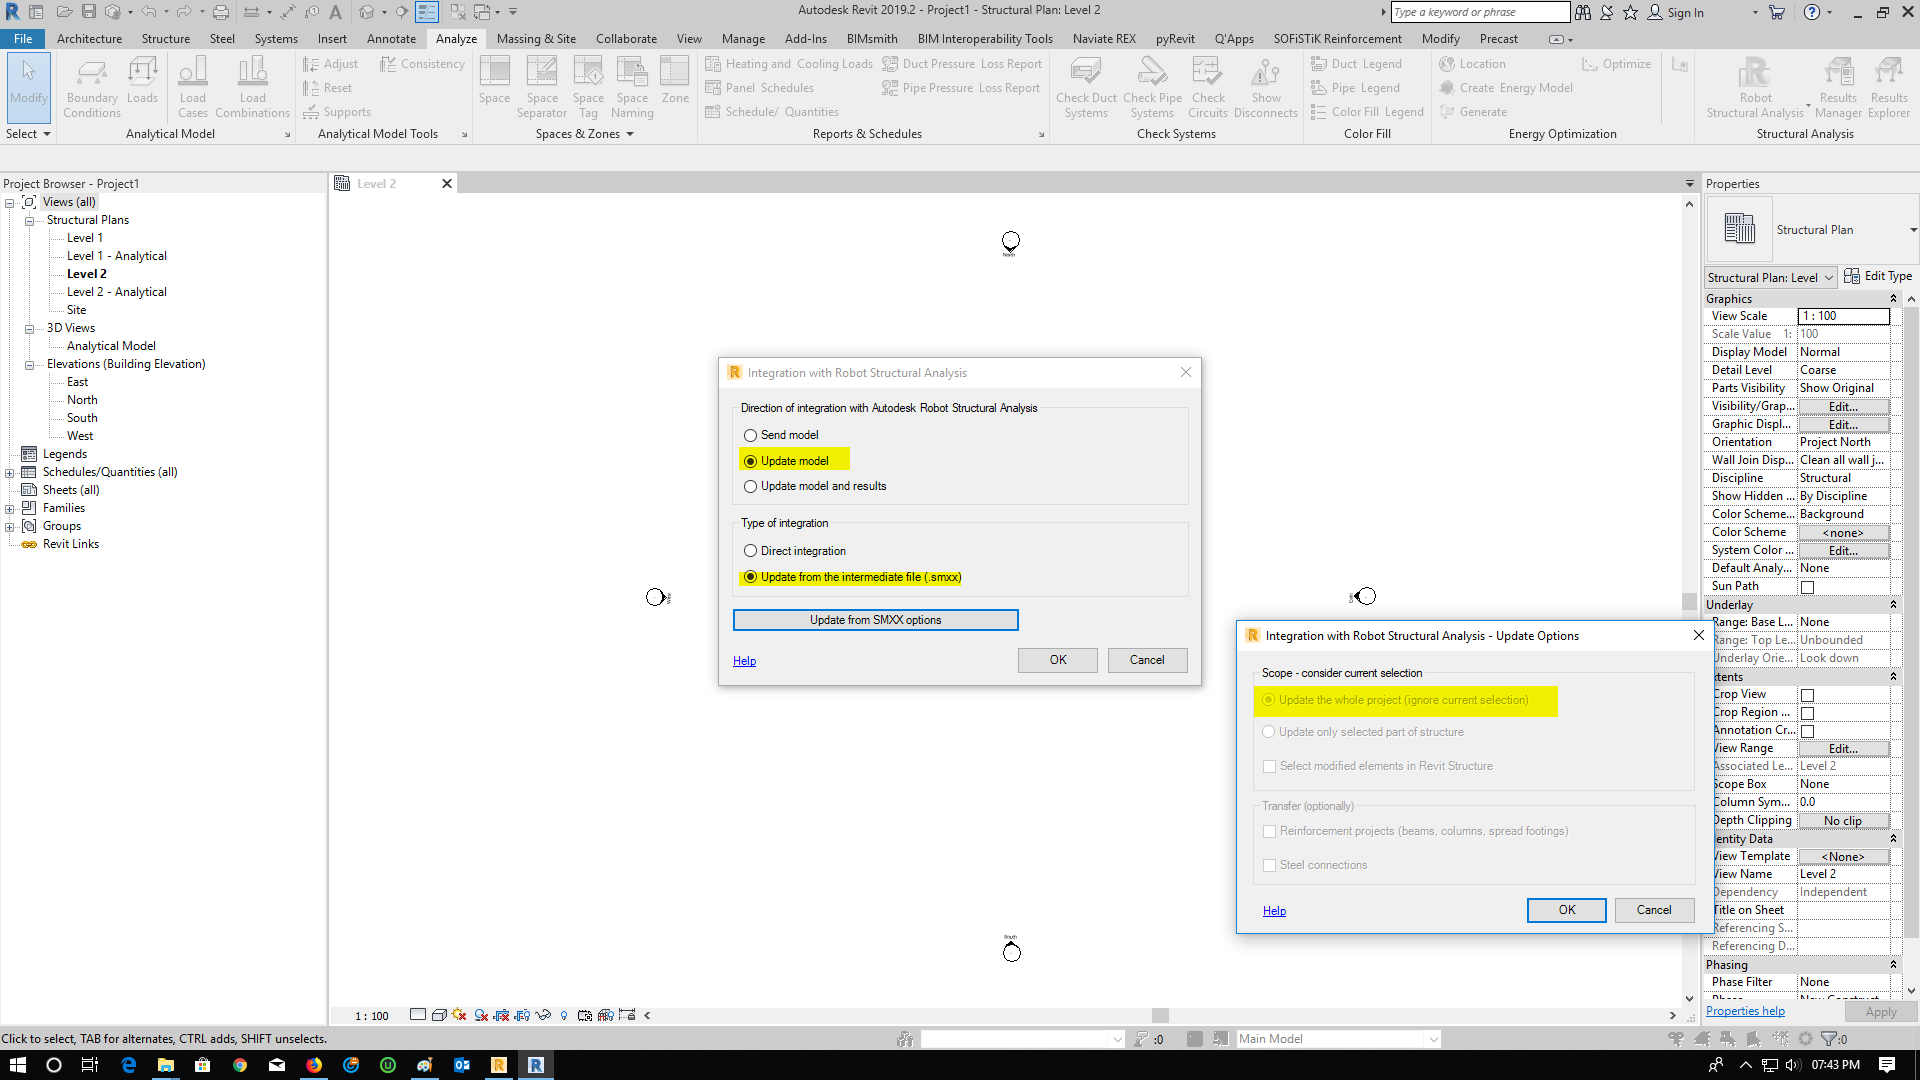Check the Crop View checkbox in Properties

pyautogui.click(x=1807, y=693)
